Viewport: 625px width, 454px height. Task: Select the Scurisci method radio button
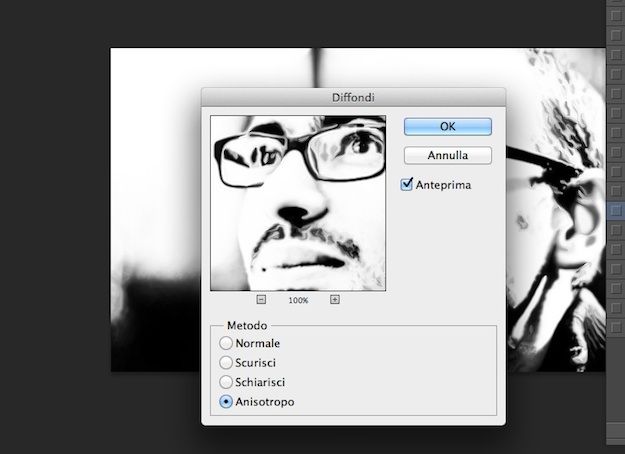tap(226, 363)
